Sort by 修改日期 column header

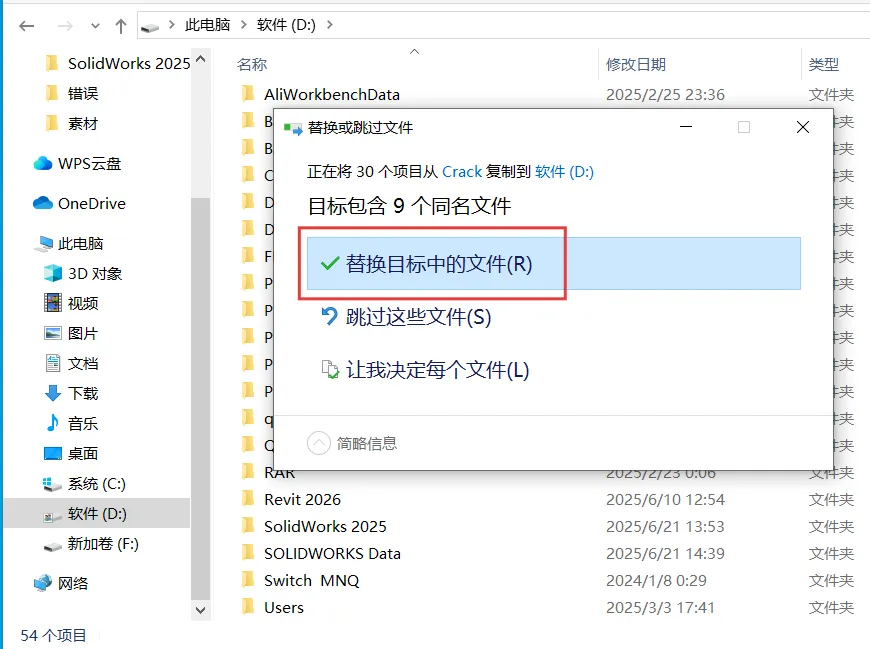tap(636, 64)
